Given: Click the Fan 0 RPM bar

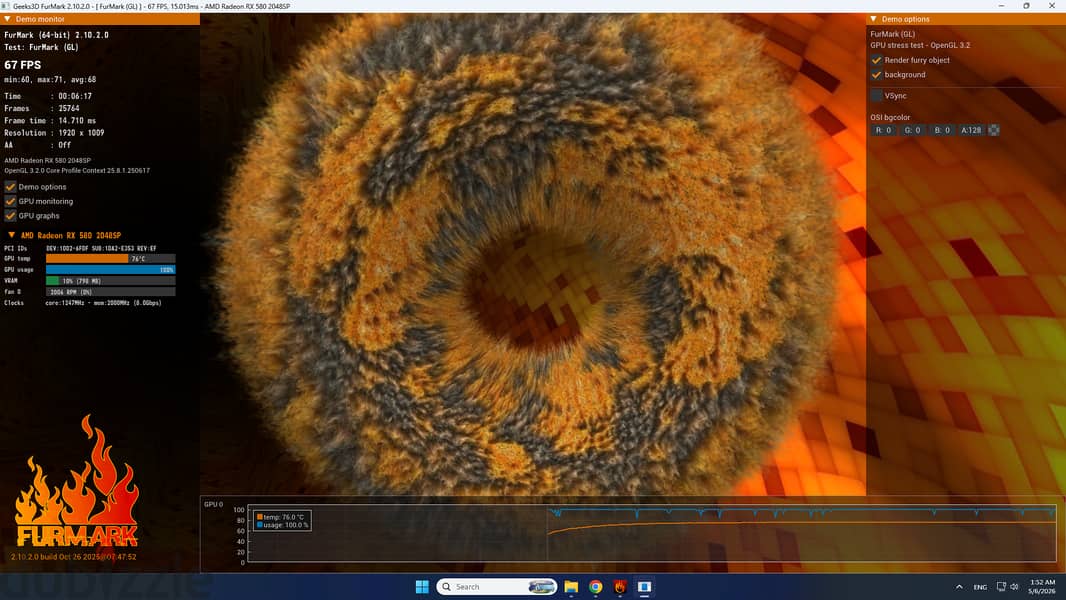Looking at the screenshot, I should coord(111,292).
